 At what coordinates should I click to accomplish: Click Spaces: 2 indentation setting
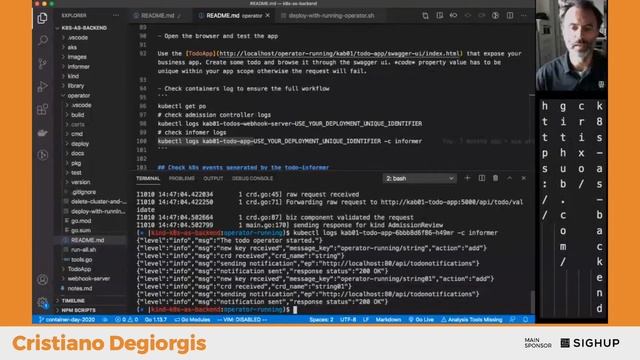click(321, 320)
